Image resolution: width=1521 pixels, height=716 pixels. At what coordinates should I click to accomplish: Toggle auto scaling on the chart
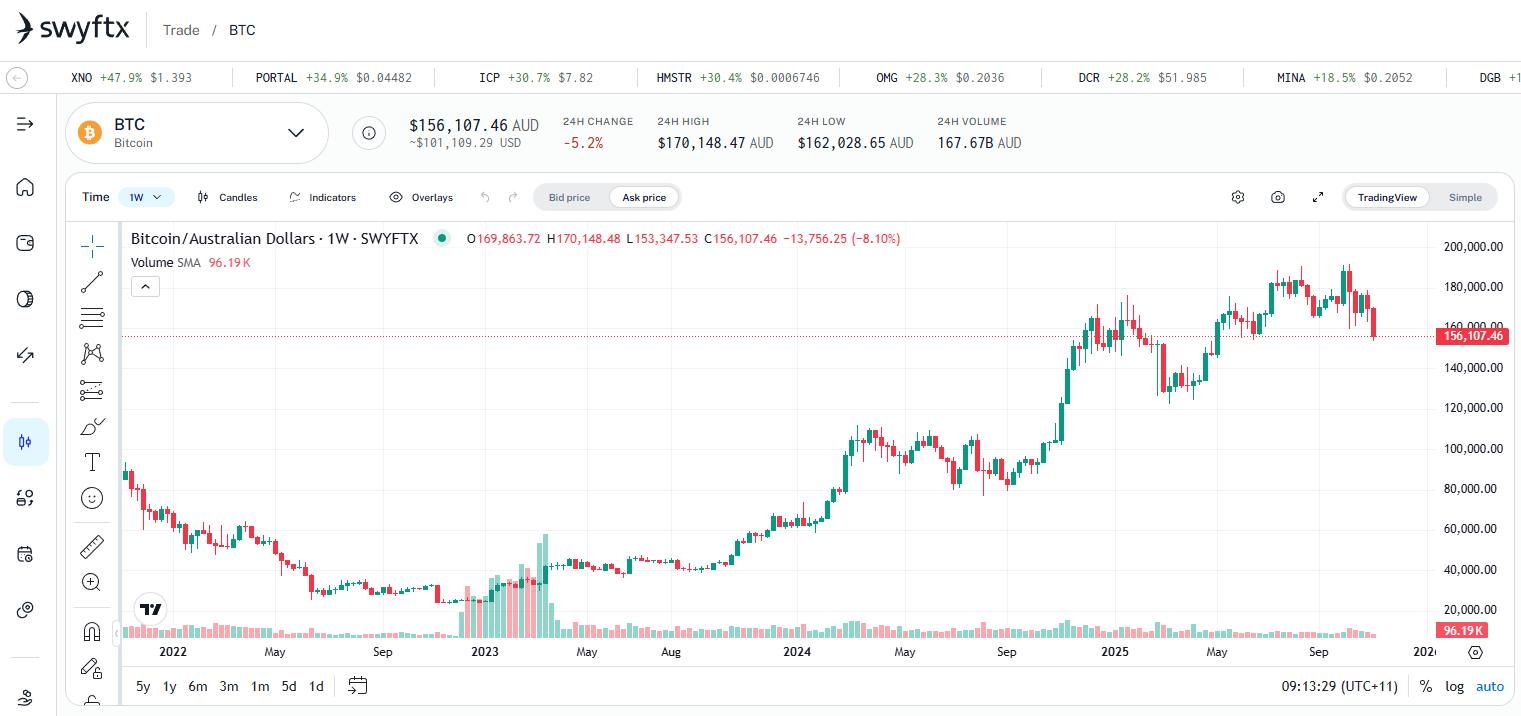(x=1490, y=686)
